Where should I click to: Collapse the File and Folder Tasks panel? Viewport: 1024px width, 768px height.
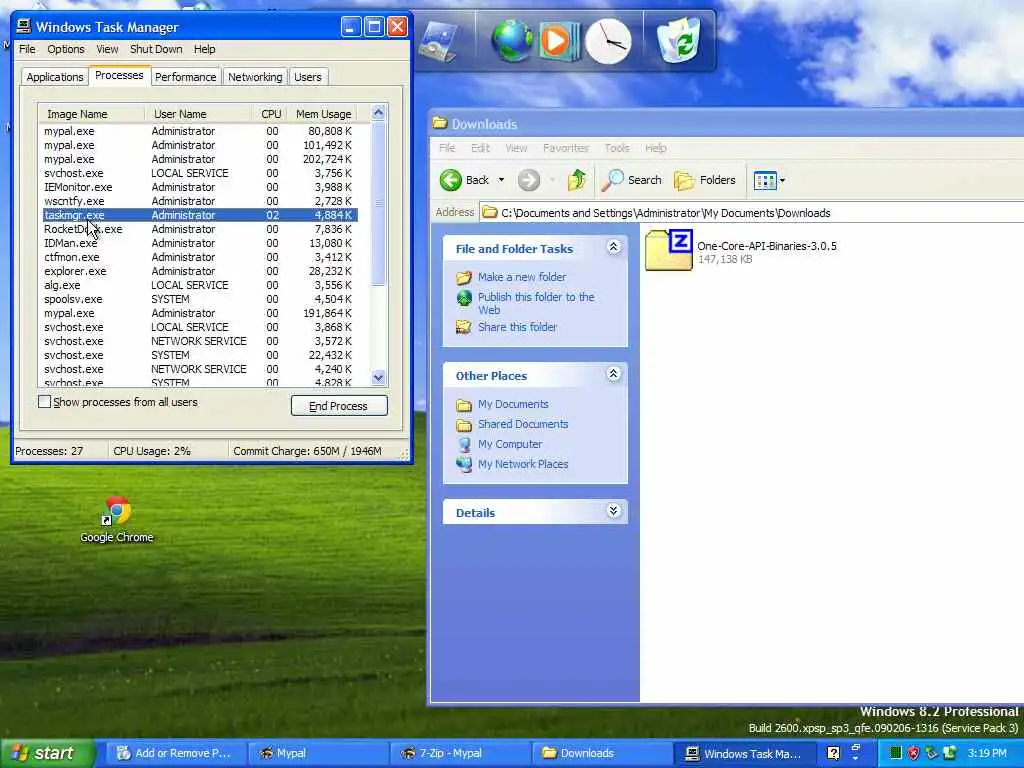[613, 248]
